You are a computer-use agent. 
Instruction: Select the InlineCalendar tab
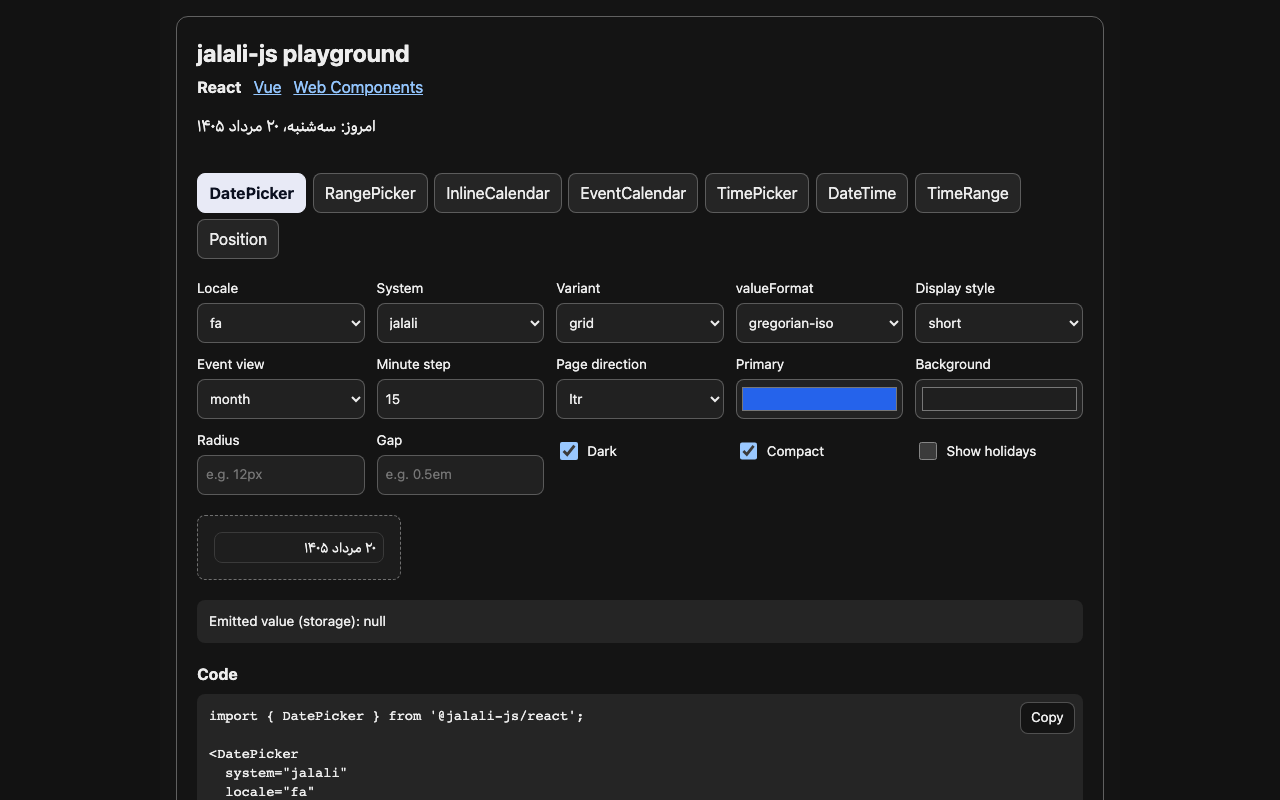[x=498, y=193]
